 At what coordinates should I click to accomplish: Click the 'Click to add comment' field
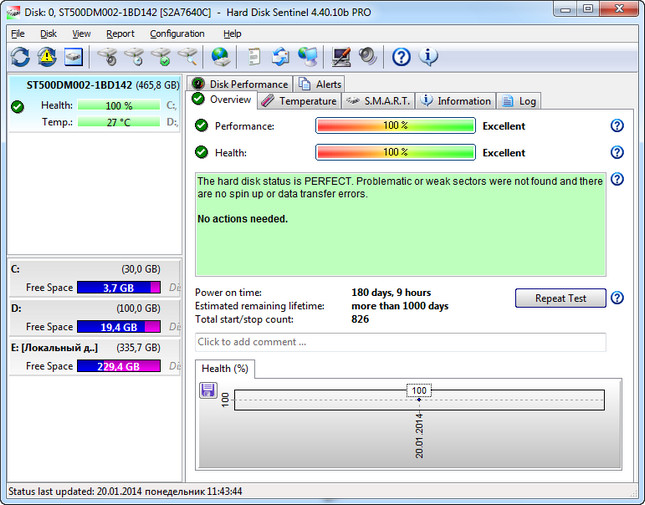(400, 342)
